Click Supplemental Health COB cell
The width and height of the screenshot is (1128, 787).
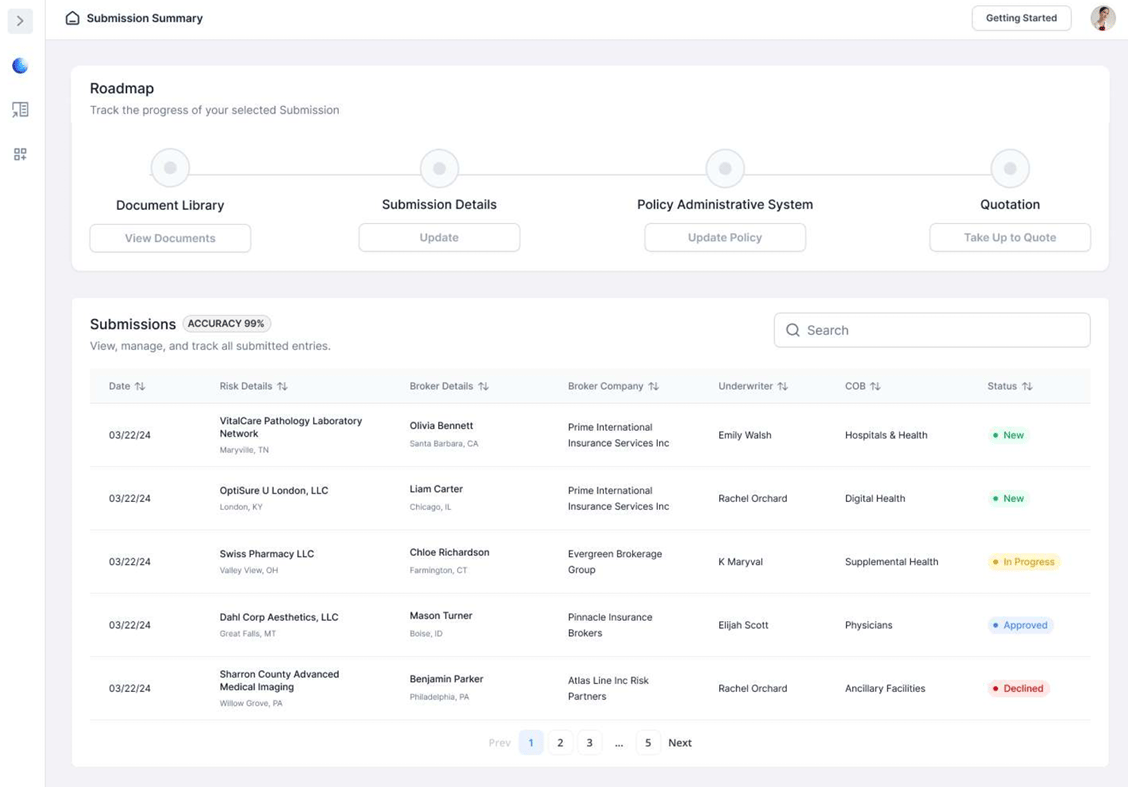[891, 562]
